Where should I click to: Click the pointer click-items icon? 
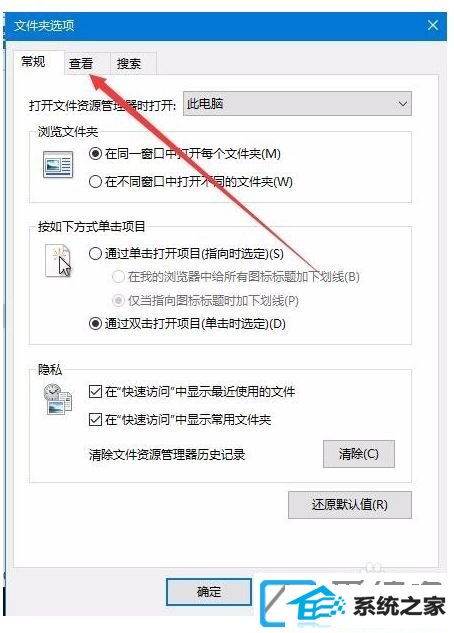59,261
